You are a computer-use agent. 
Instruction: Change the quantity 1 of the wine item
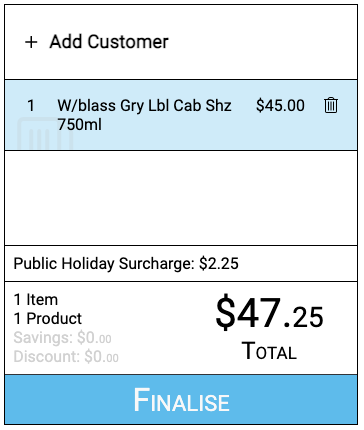click(x=31, y=106)
